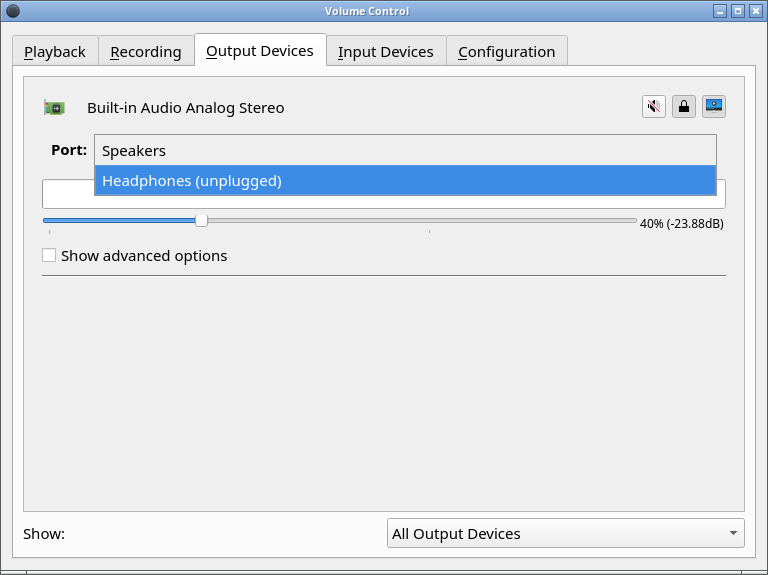
Task: Open the All Output Devices dropdown
Action: [x=565, y=533]
